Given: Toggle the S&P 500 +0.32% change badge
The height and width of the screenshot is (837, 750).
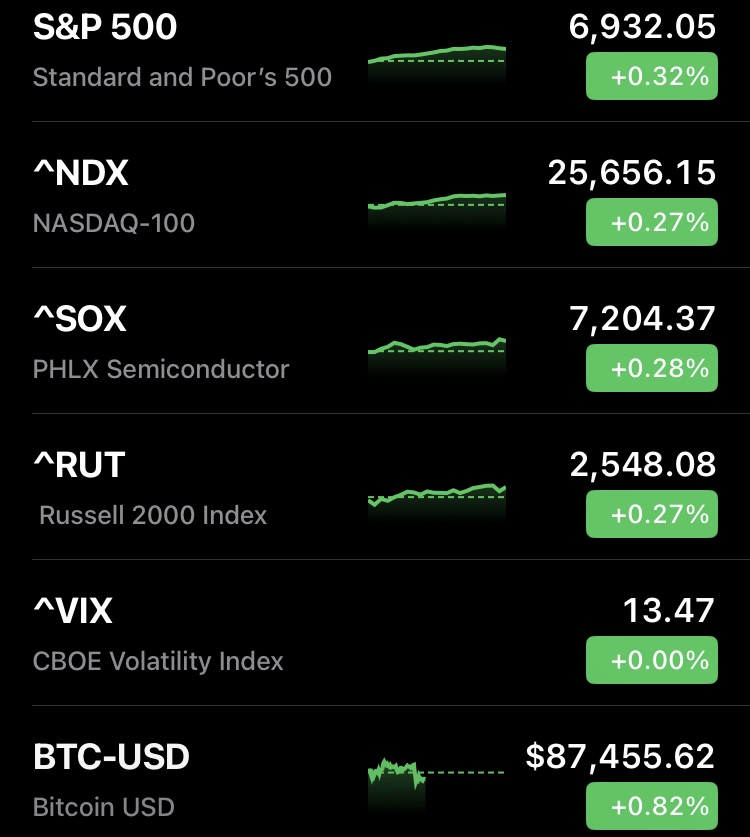Looking at the screenshot, I should coord(651,77).
